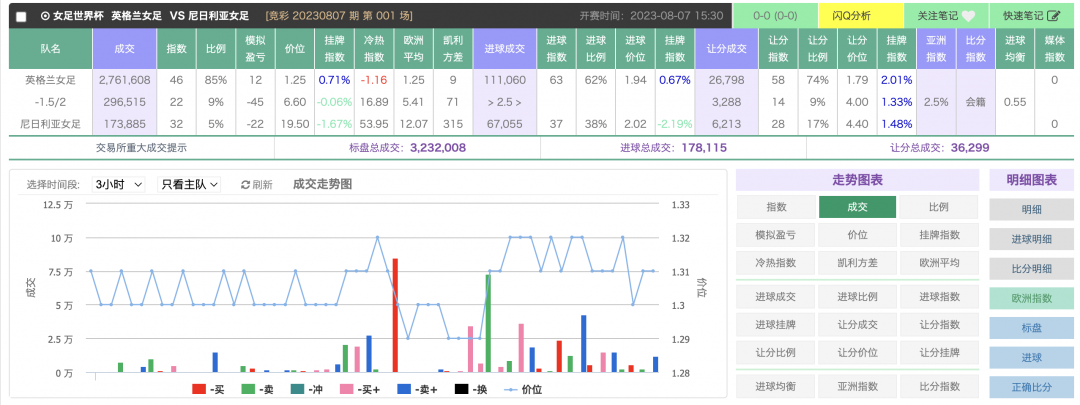Switch chart to 冷热指数
The image size is (1080, 405).
[x=776, y=262]
